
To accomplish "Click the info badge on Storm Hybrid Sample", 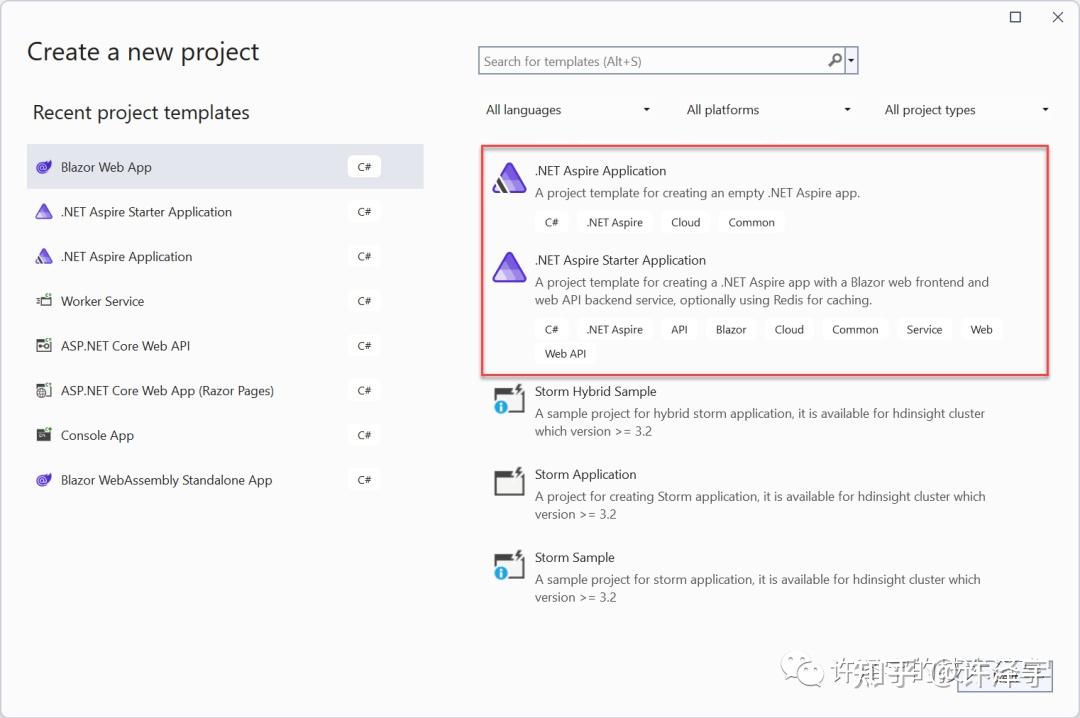I will point(500,408).
